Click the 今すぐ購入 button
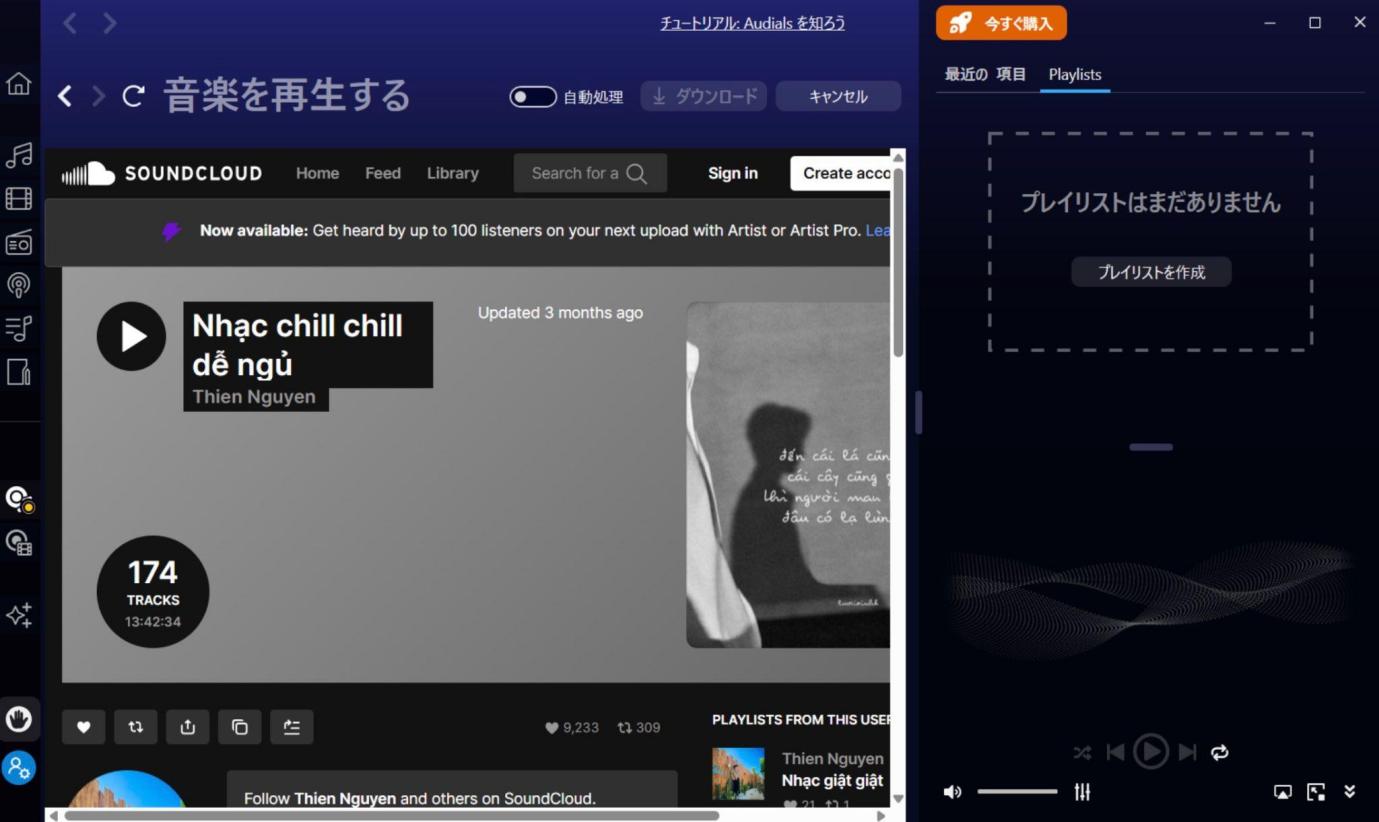 click(1001, 23)
